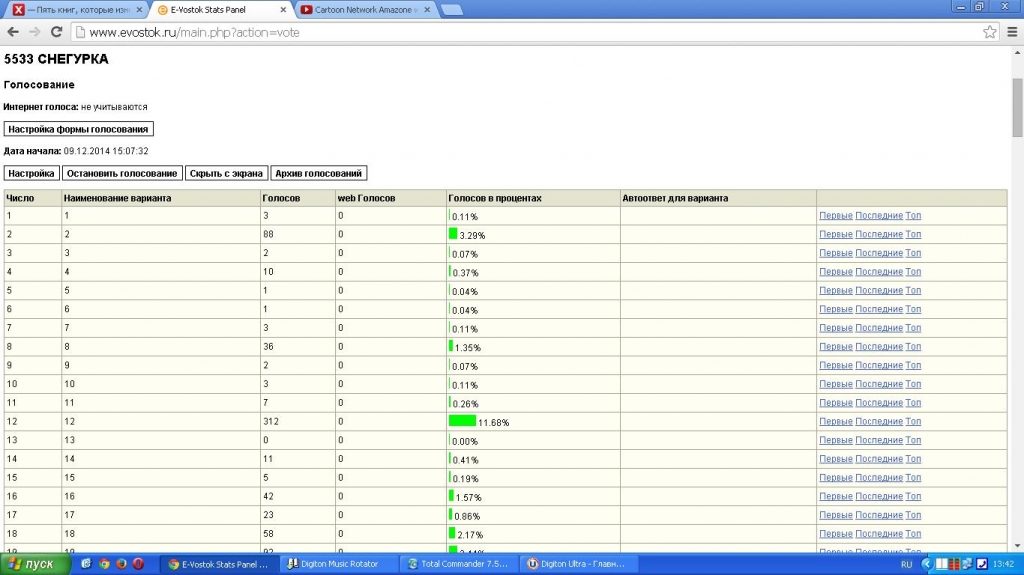The height and width of the screenshot is (575, 1024).
Task: Switch to the Пять книг browser tab
Action: 75,10
